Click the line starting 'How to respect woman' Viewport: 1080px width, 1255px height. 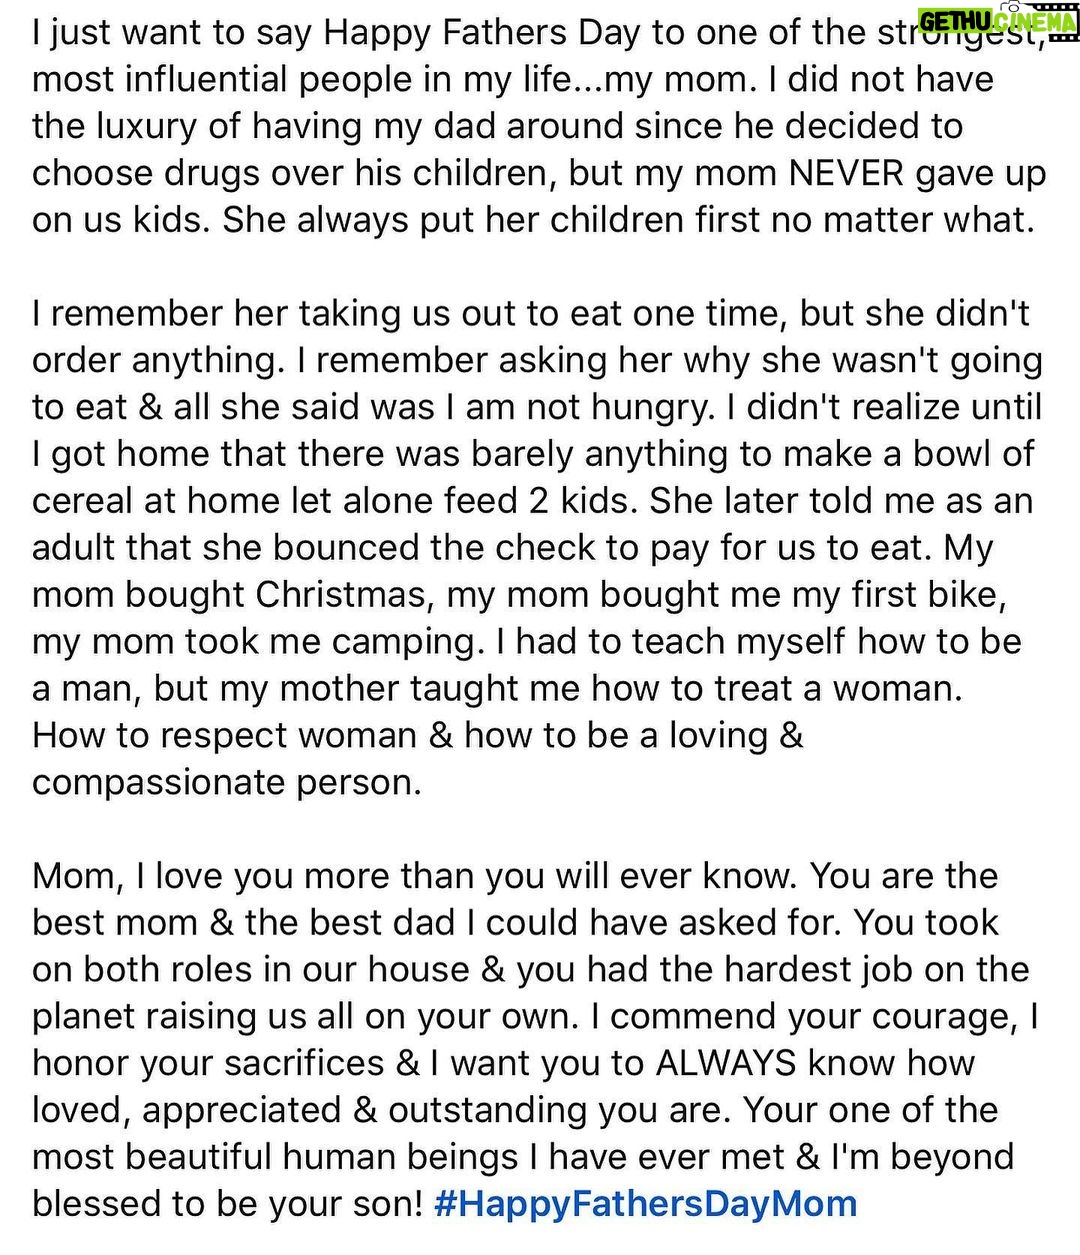[418, 735]
